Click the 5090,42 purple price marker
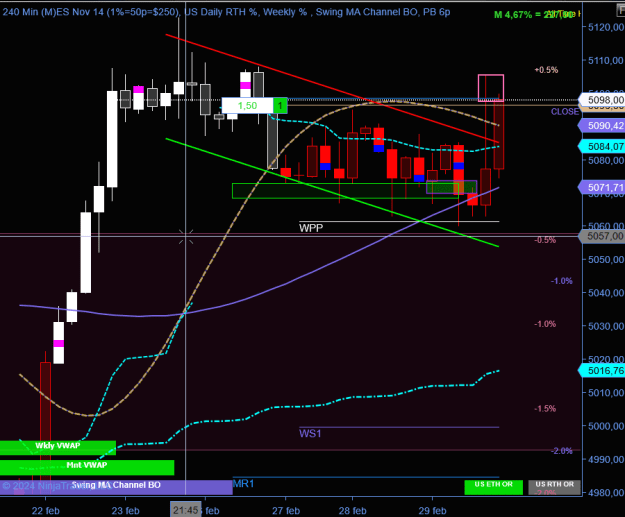The image size is (625, 517). pyautogui.click(x=603, y=126)
